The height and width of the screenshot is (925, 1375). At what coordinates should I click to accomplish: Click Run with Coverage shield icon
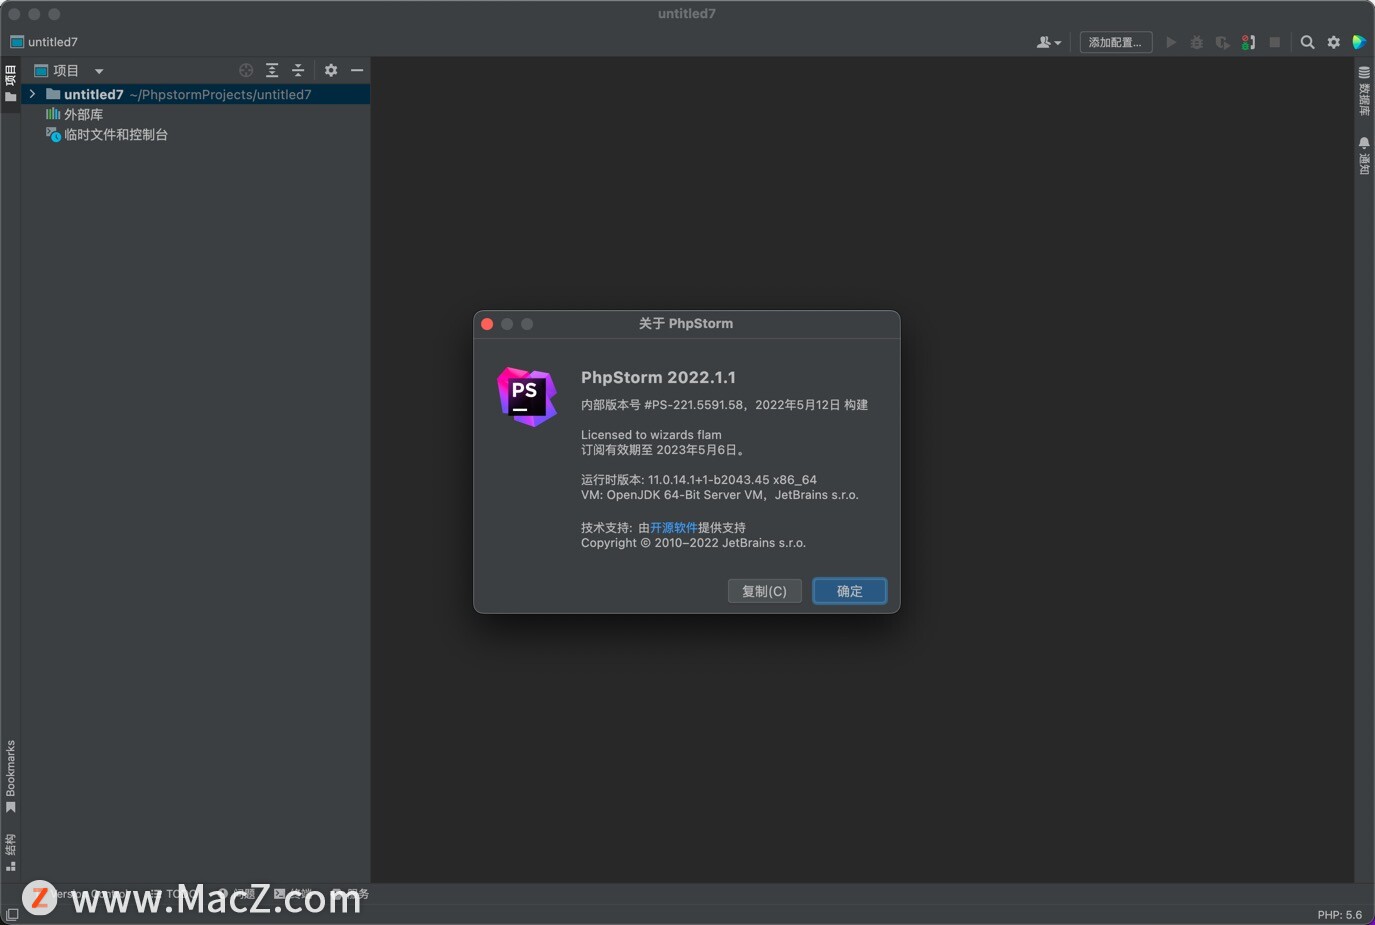[1222, 42]
